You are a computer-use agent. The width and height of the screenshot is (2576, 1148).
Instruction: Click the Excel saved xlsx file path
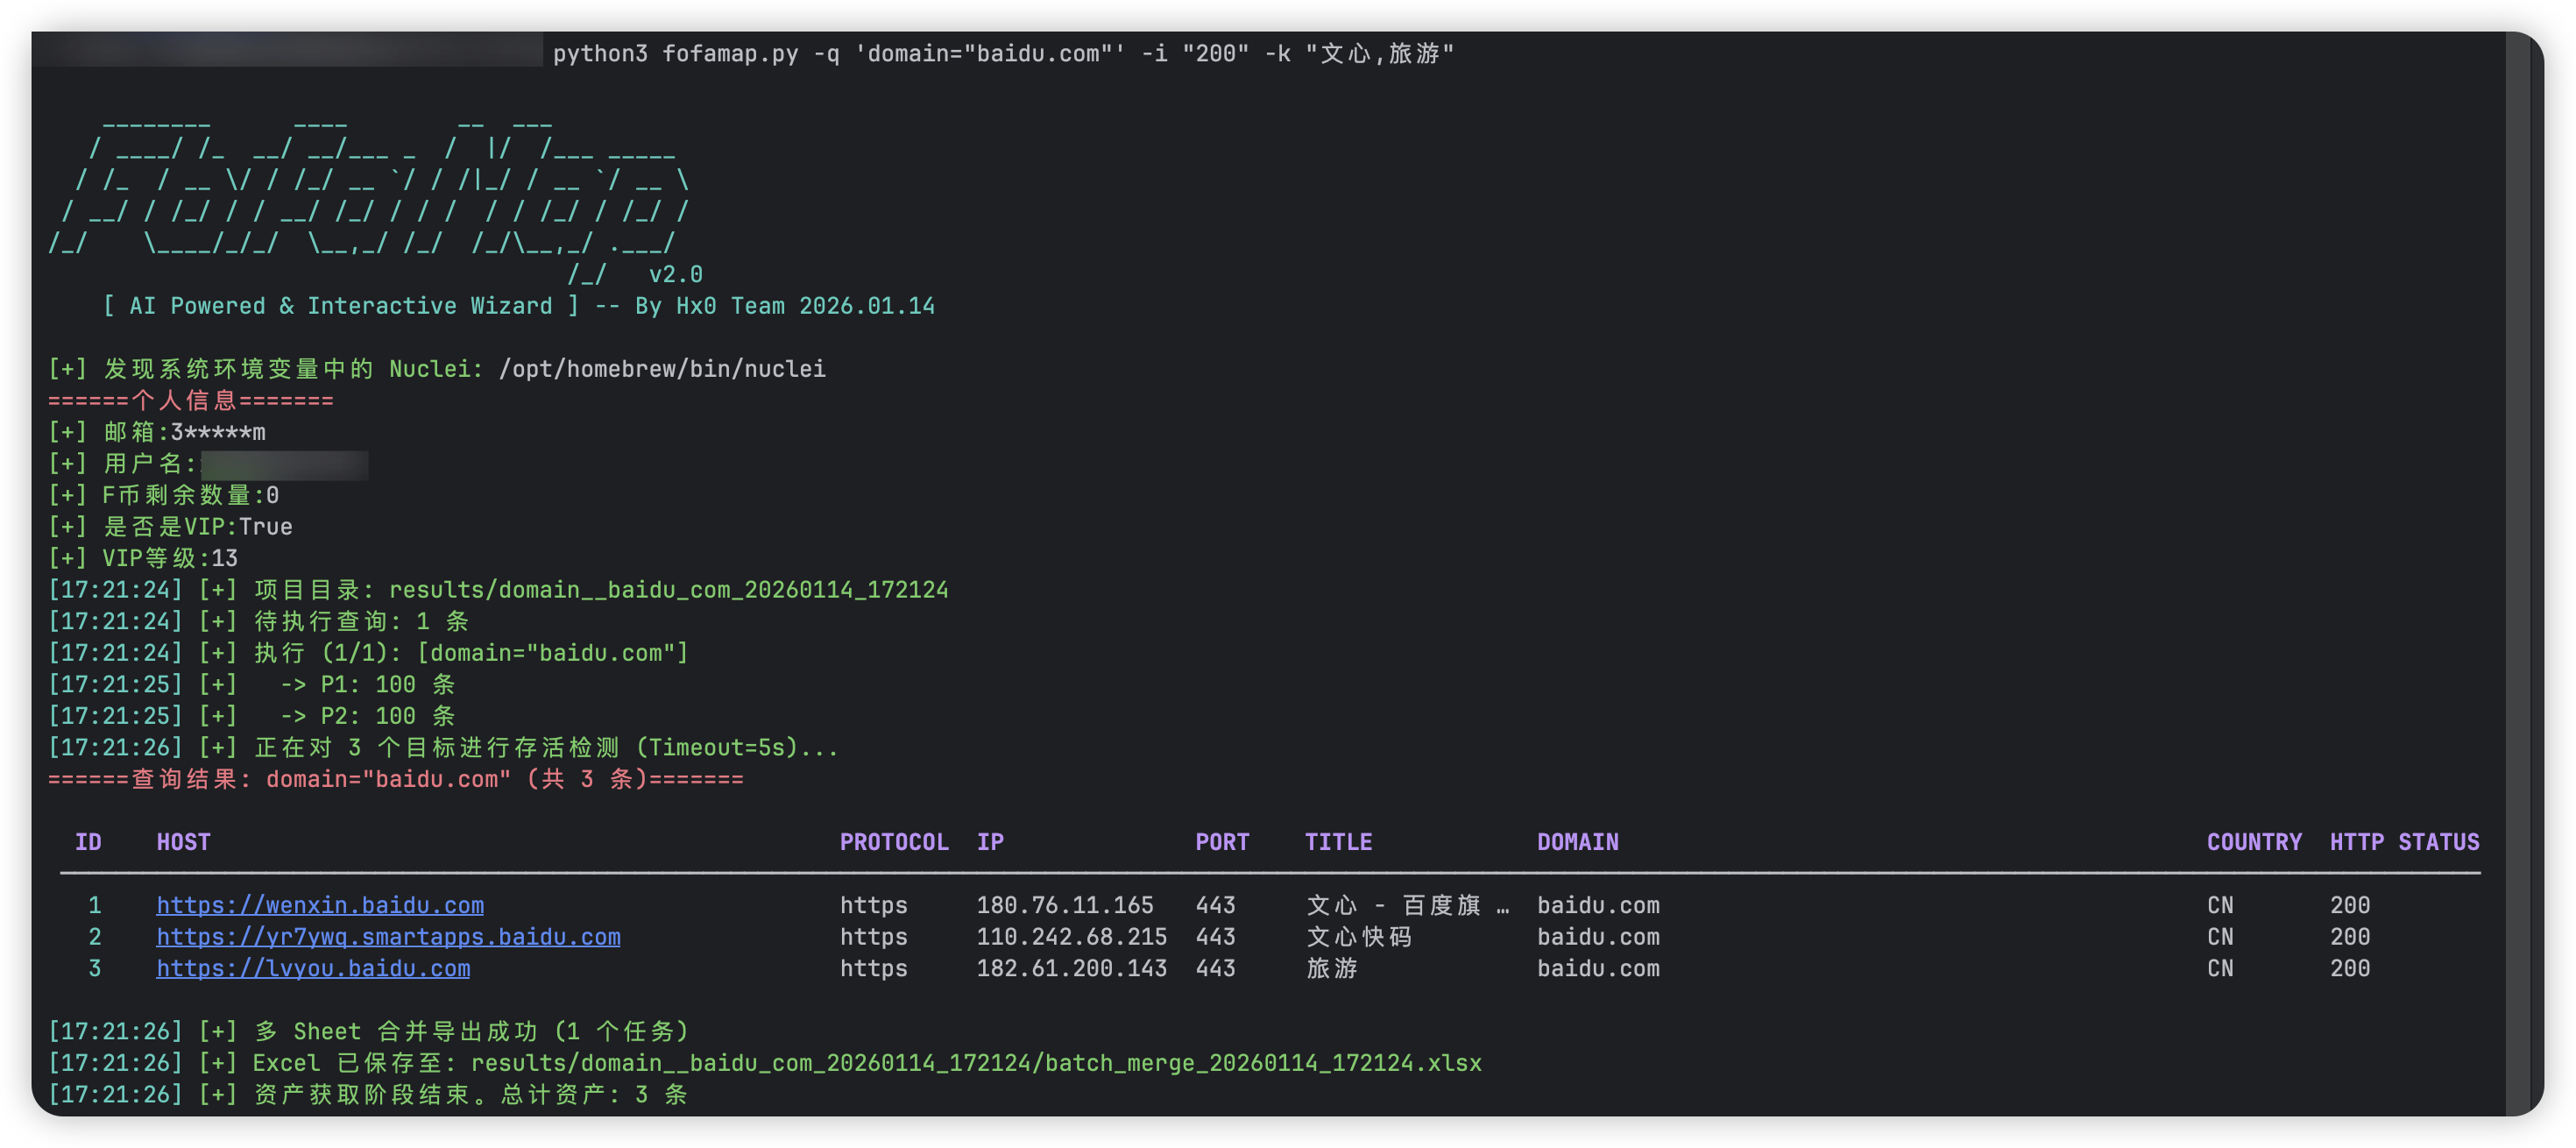(x=975, y=1063)
